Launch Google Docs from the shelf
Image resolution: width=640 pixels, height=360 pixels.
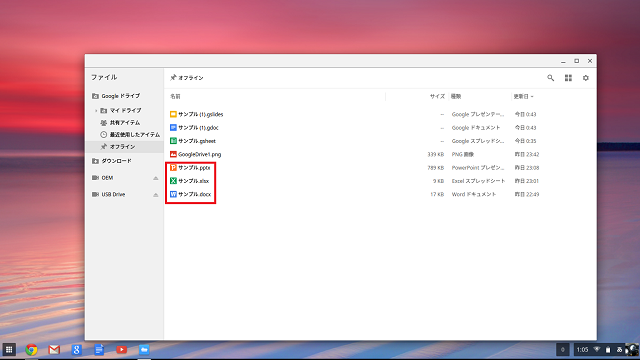[99, 350]
